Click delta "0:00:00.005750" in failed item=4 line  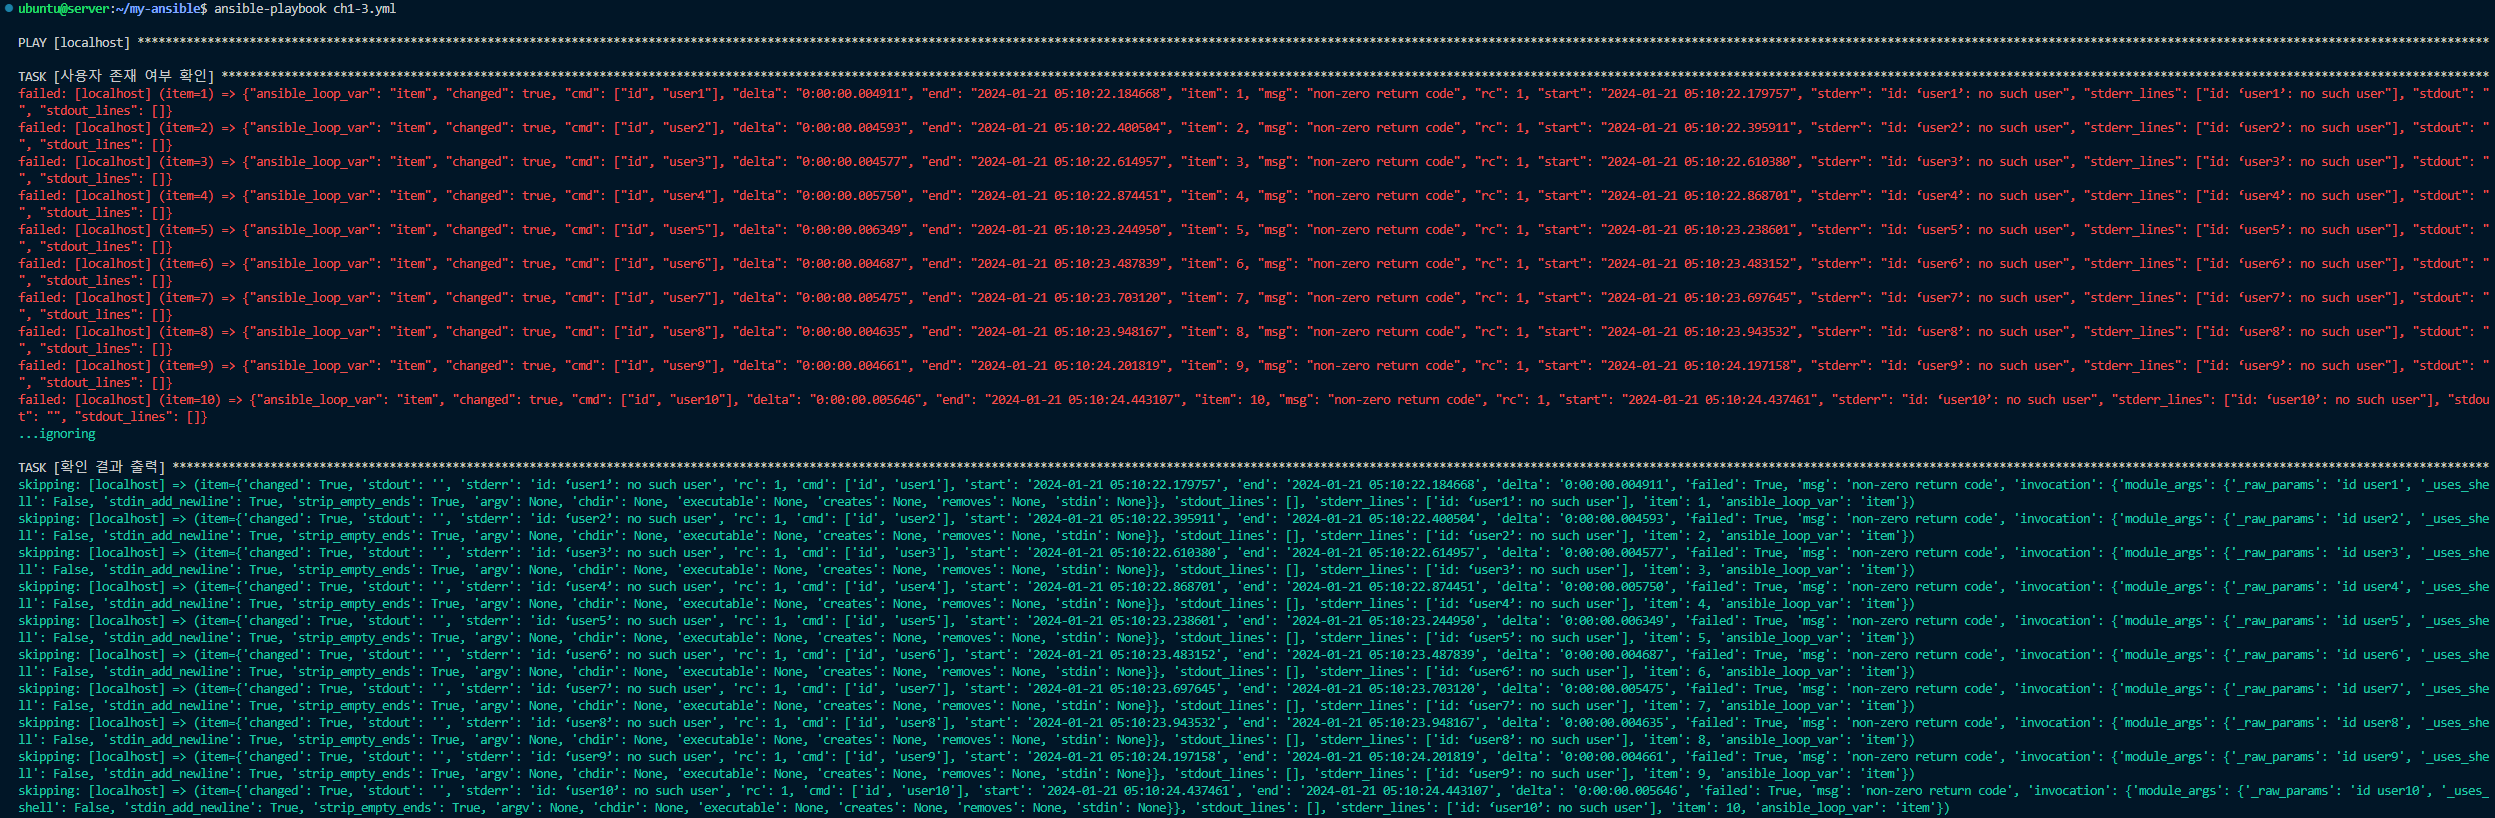[x=854, y=195]
